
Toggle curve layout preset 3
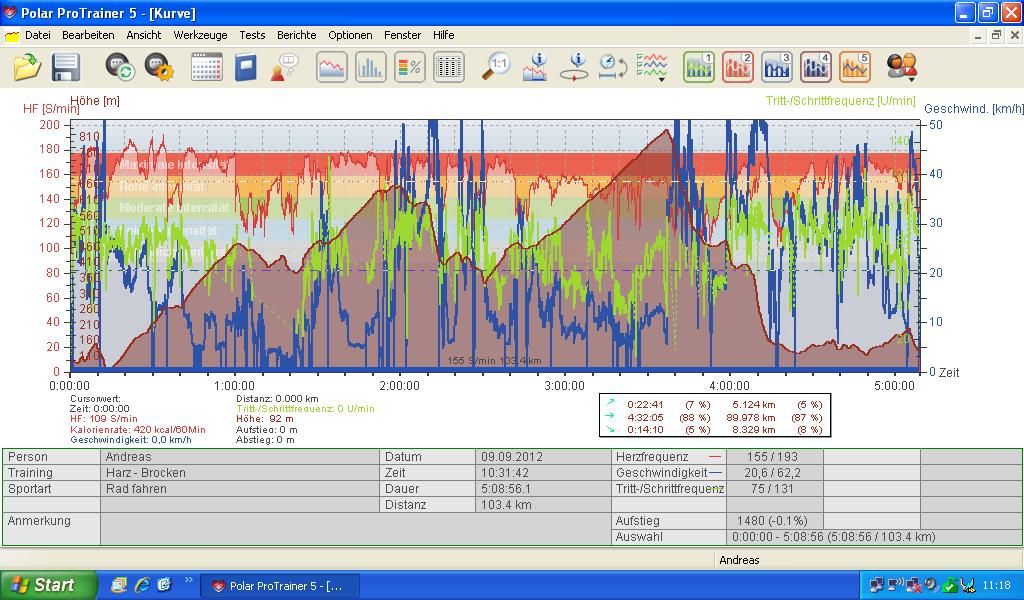point(776,67)
